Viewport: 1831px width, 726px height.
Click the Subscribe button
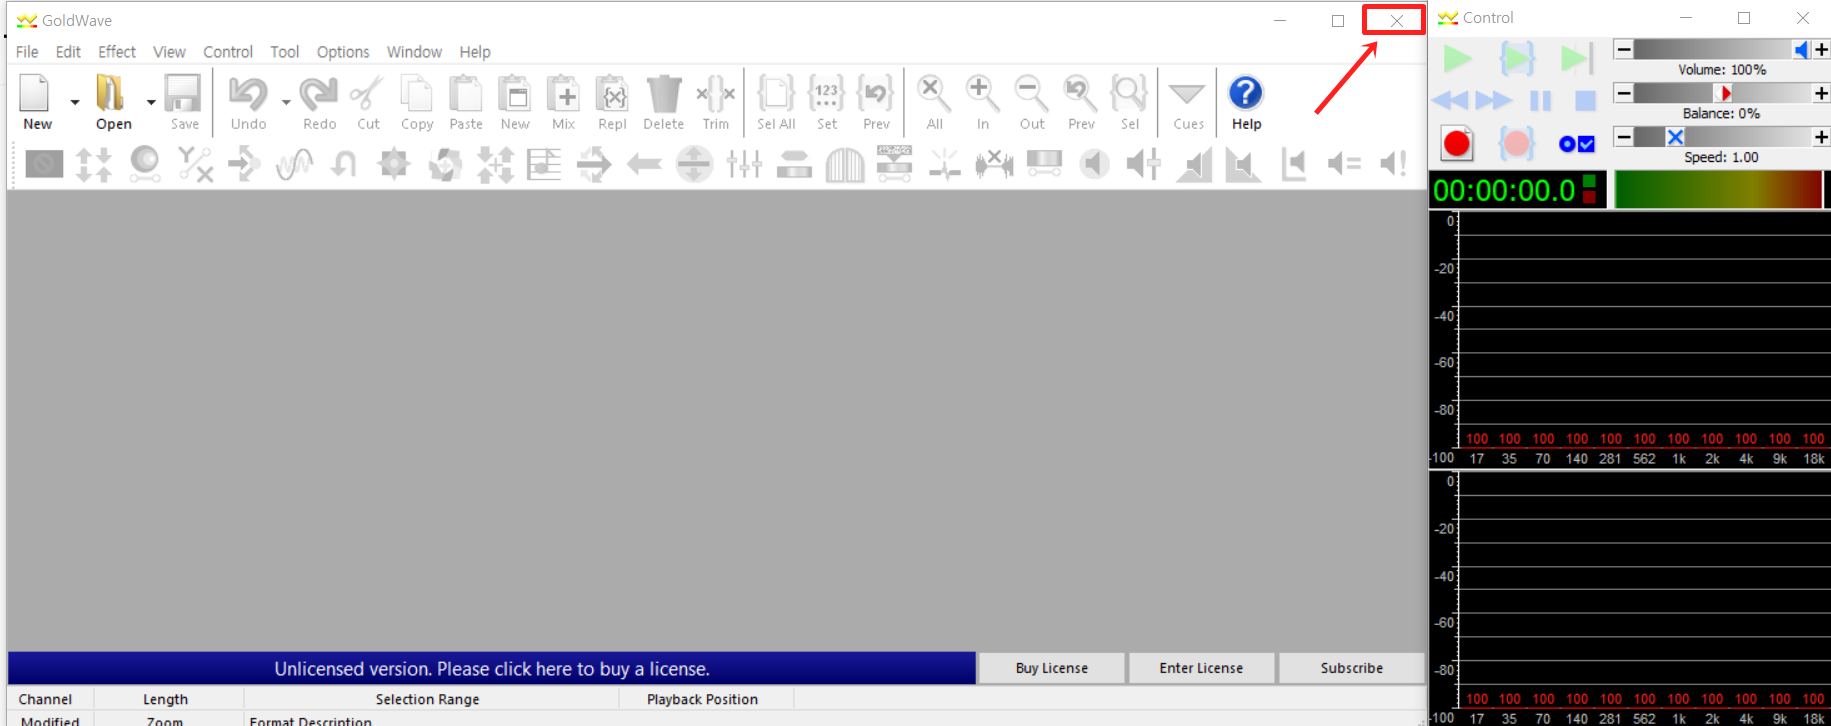(x=1351, y=668)
